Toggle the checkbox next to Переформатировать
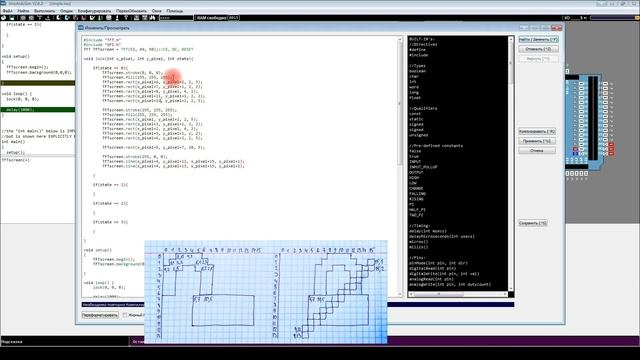Viewport: 640px width, 360px height. coord(125,315)
